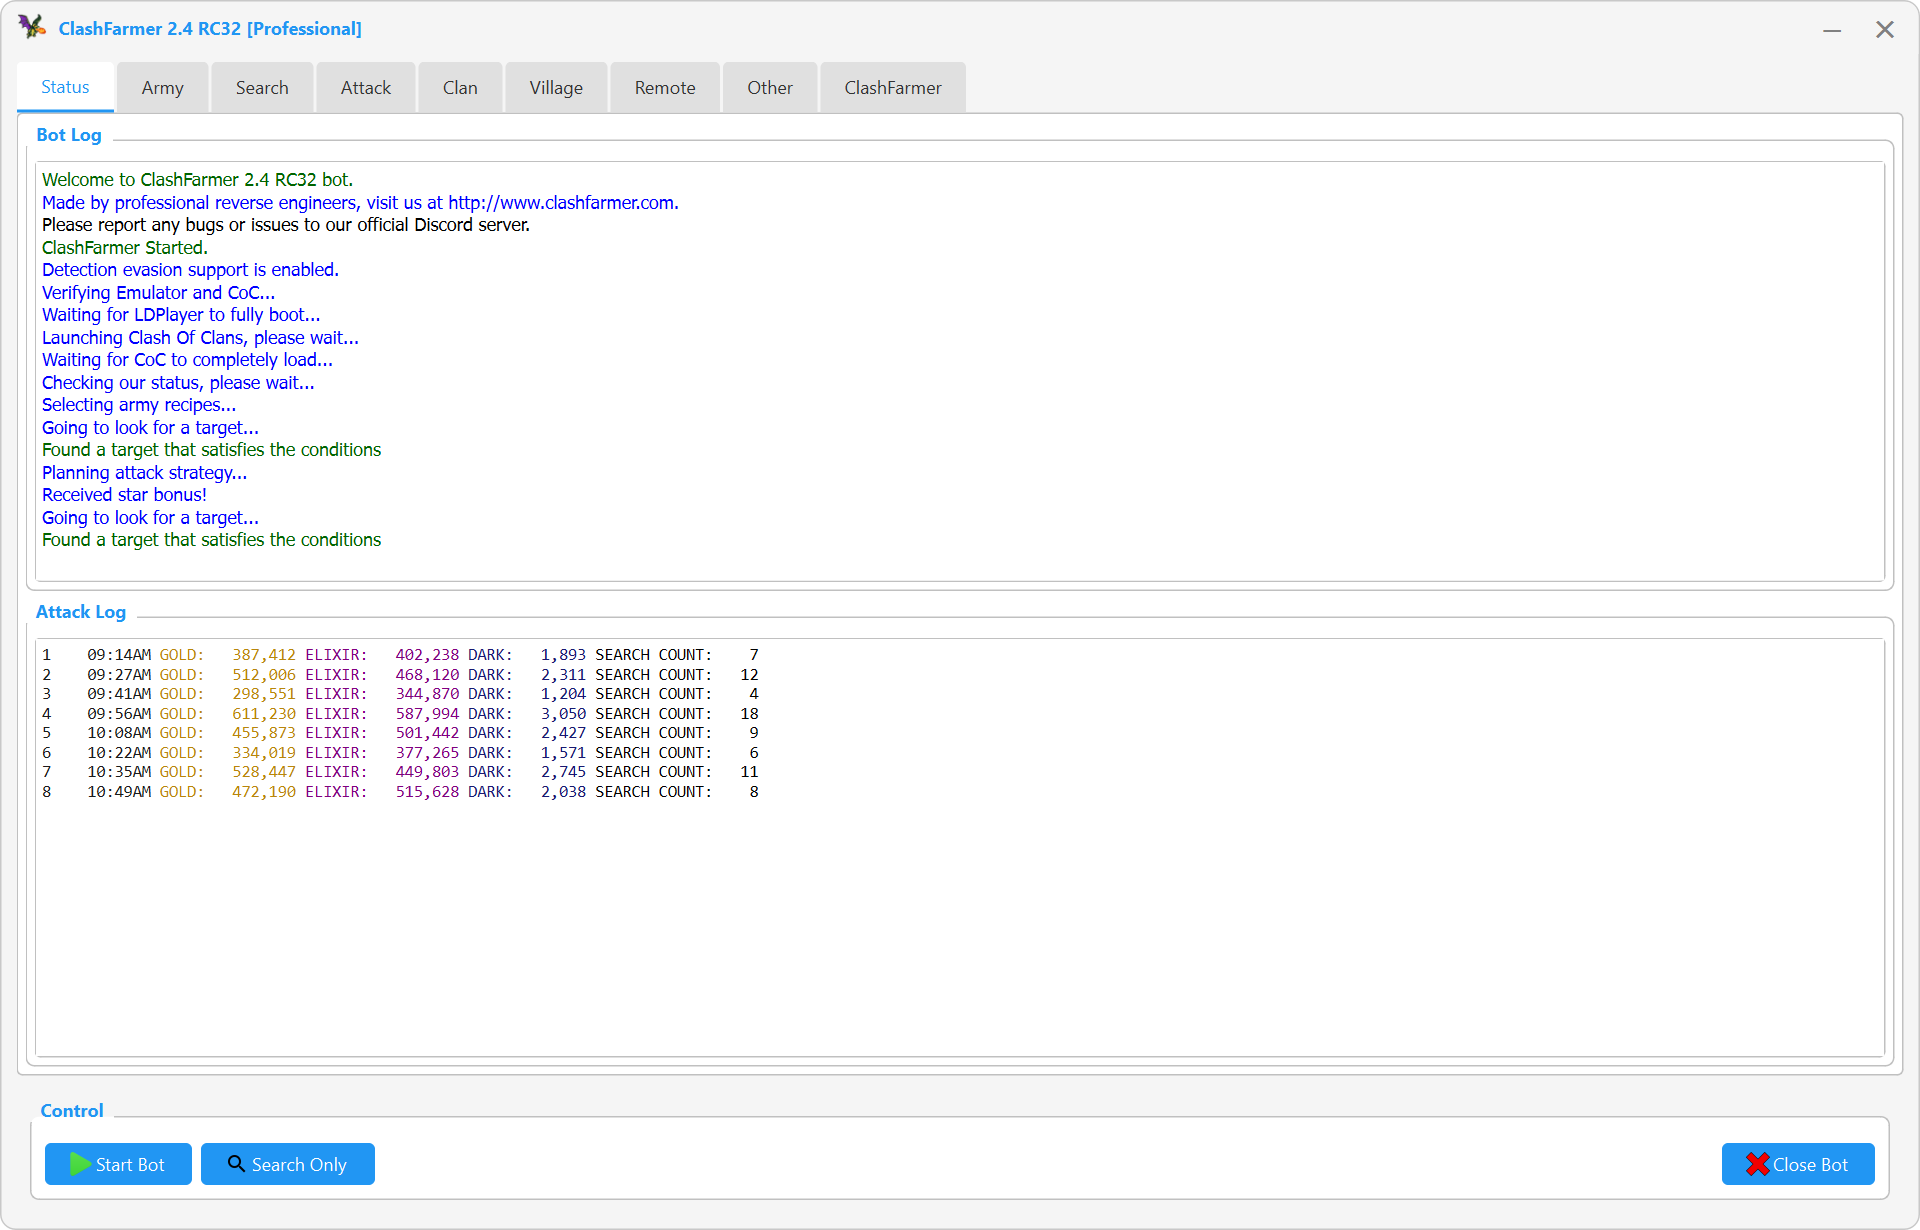
Task: Click the 10:35AM attack log row
Action: [x=400, y=772]
